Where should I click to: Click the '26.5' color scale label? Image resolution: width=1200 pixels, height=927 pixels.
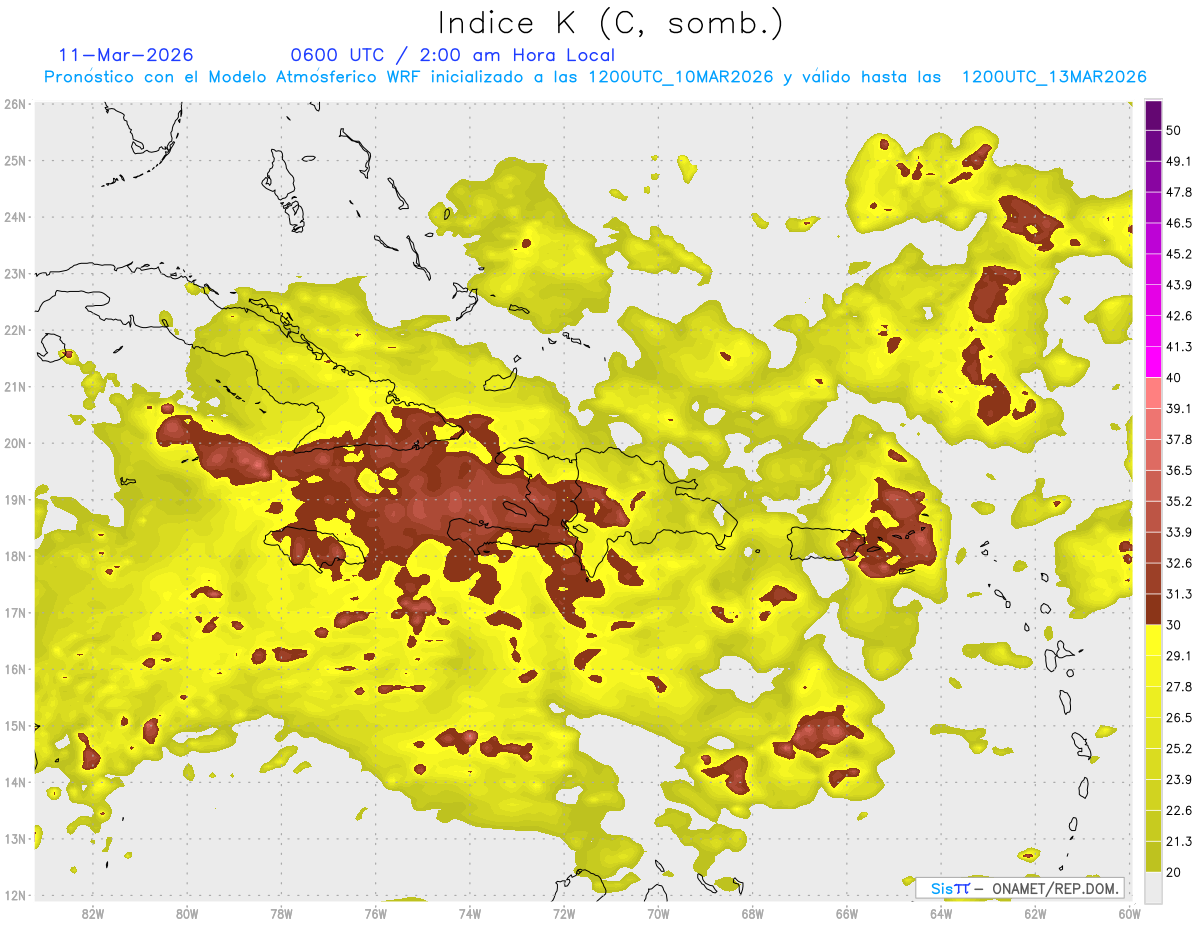tap(1179, 718)
